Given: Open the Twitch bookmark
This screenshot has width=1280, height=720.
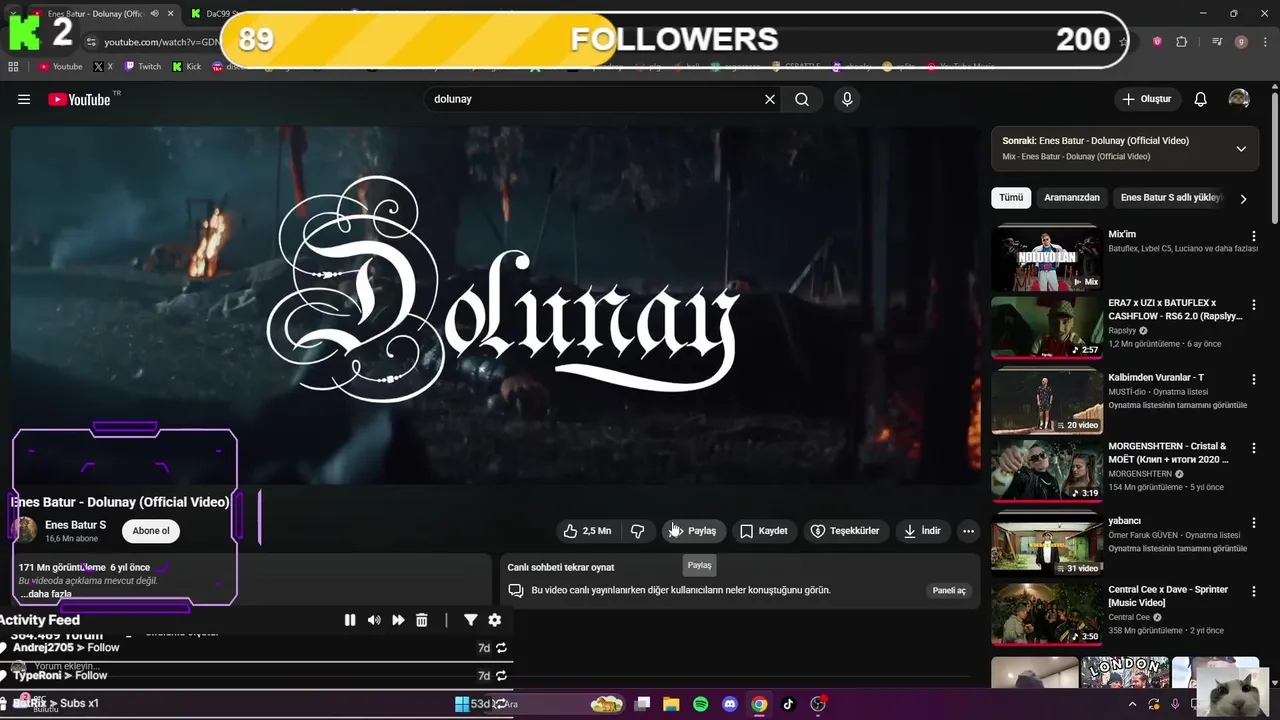Looking at the screenshot, I should (142, 67).
